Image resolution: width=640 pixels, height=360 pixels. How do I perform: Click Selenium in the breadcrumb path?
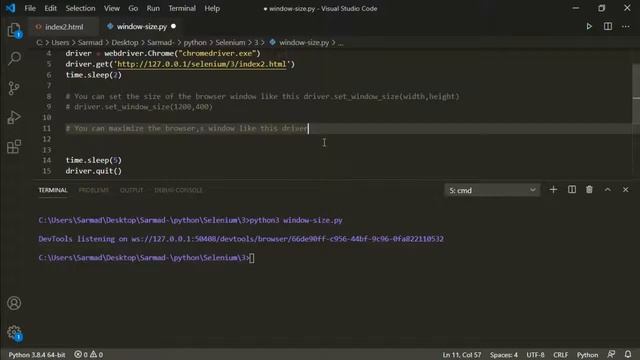[230, 42]
